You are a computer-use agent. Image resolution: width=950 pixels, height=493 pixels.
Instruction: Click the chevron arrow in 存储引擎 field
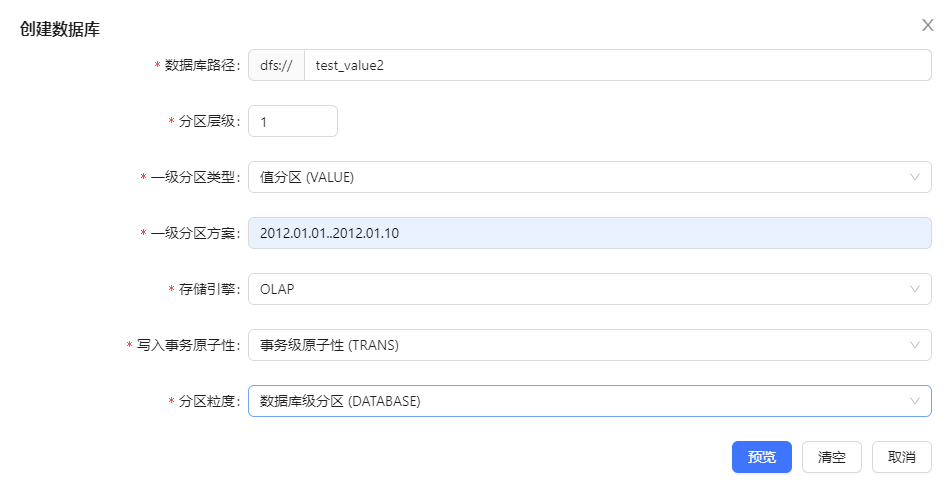click(914, 289)
